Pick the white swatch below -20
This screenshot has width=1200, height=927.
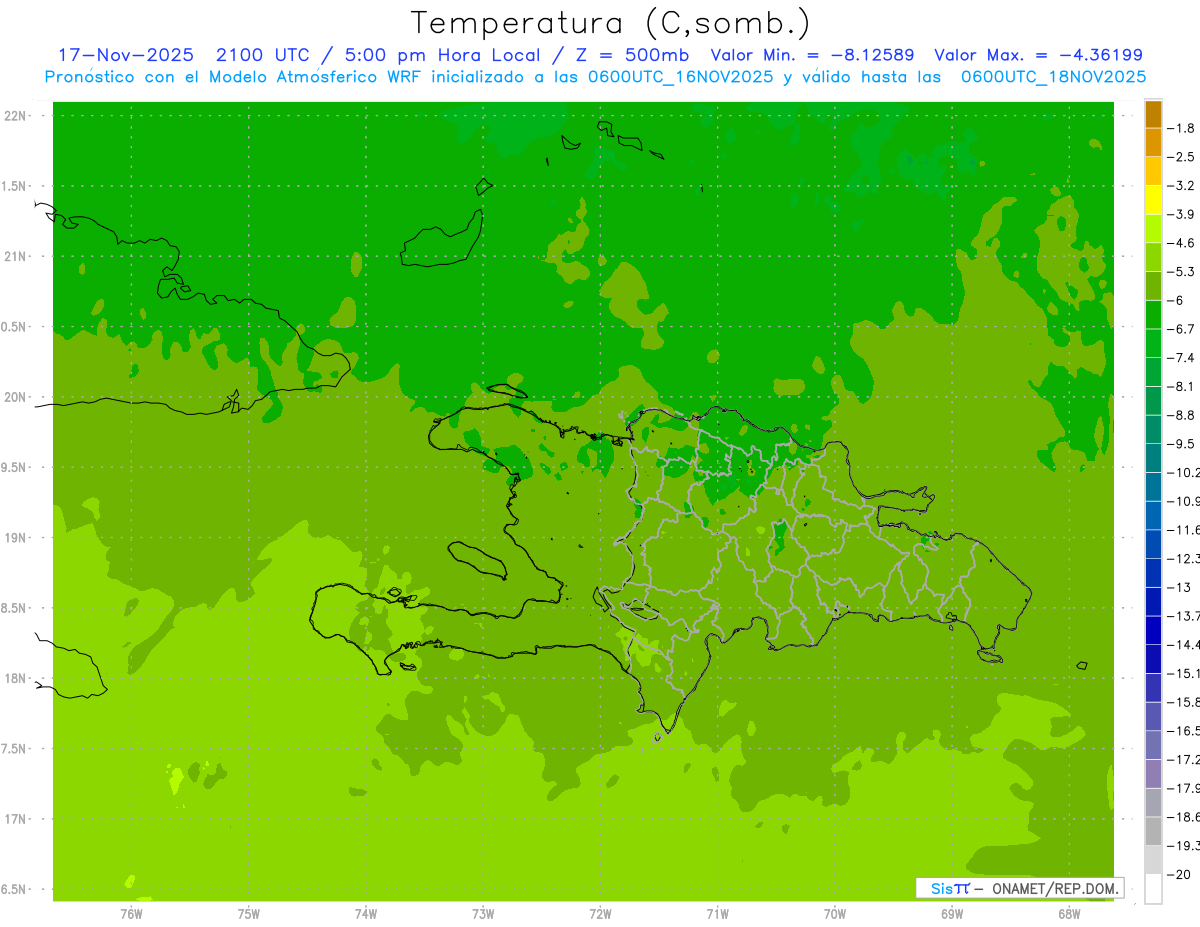pos(1153,889)
